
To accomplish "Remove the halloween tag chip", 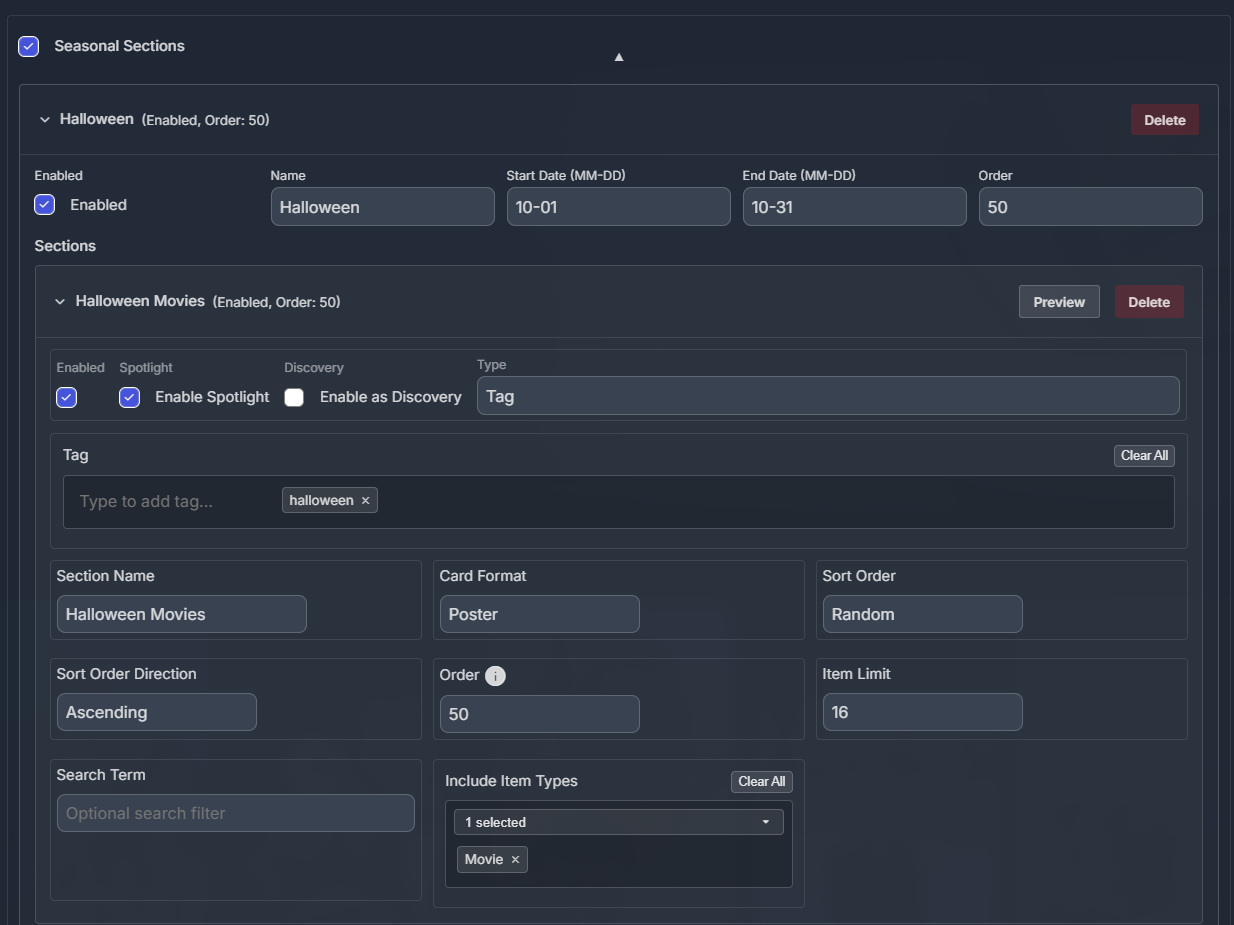I will pyautogui.click(x=366, y=501).
